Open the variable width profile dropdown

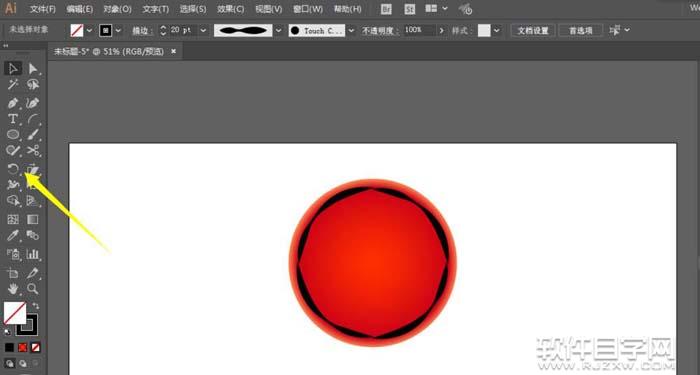279,30
